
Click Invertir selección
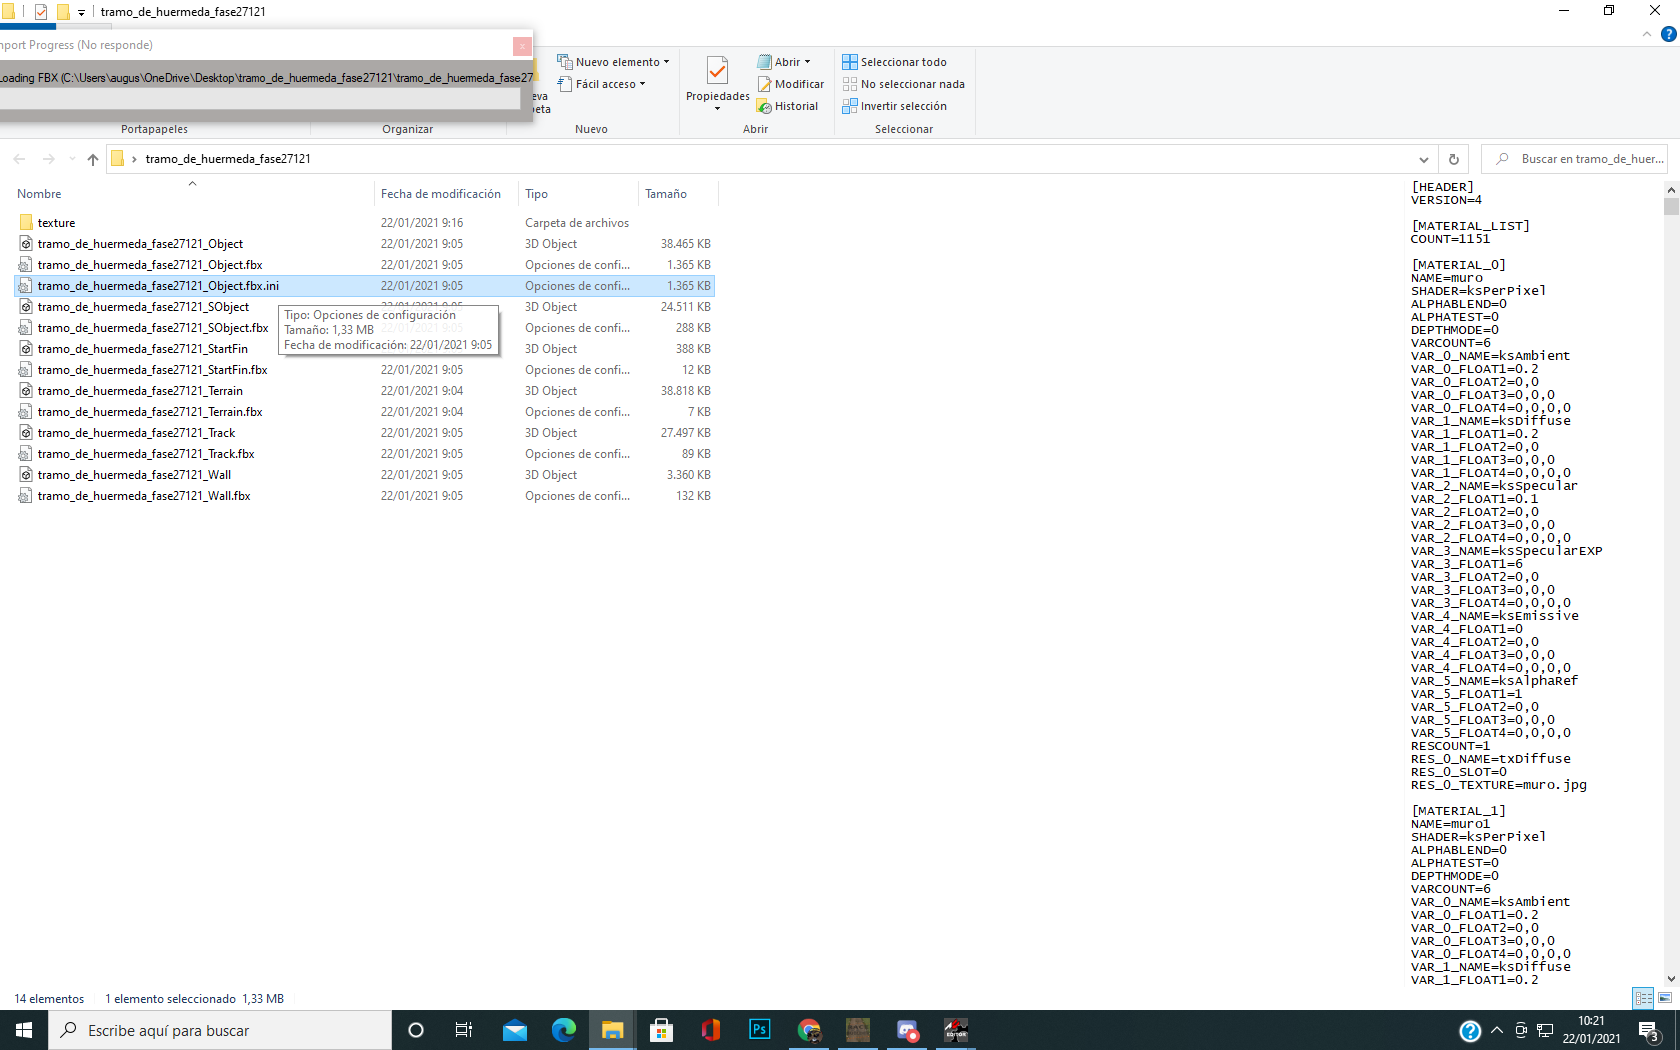(x=895, y=106)
